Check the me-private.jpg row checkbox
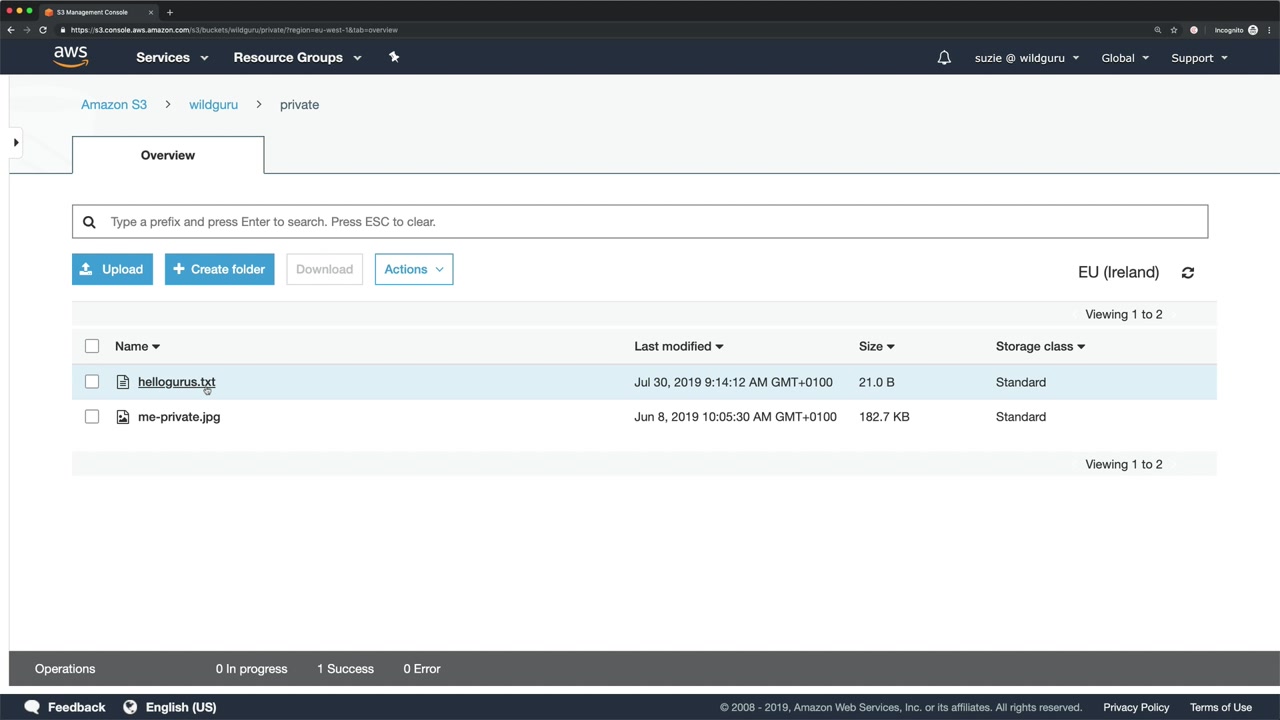The width and height of the screenshot is (1280, 720). point(92,417)
